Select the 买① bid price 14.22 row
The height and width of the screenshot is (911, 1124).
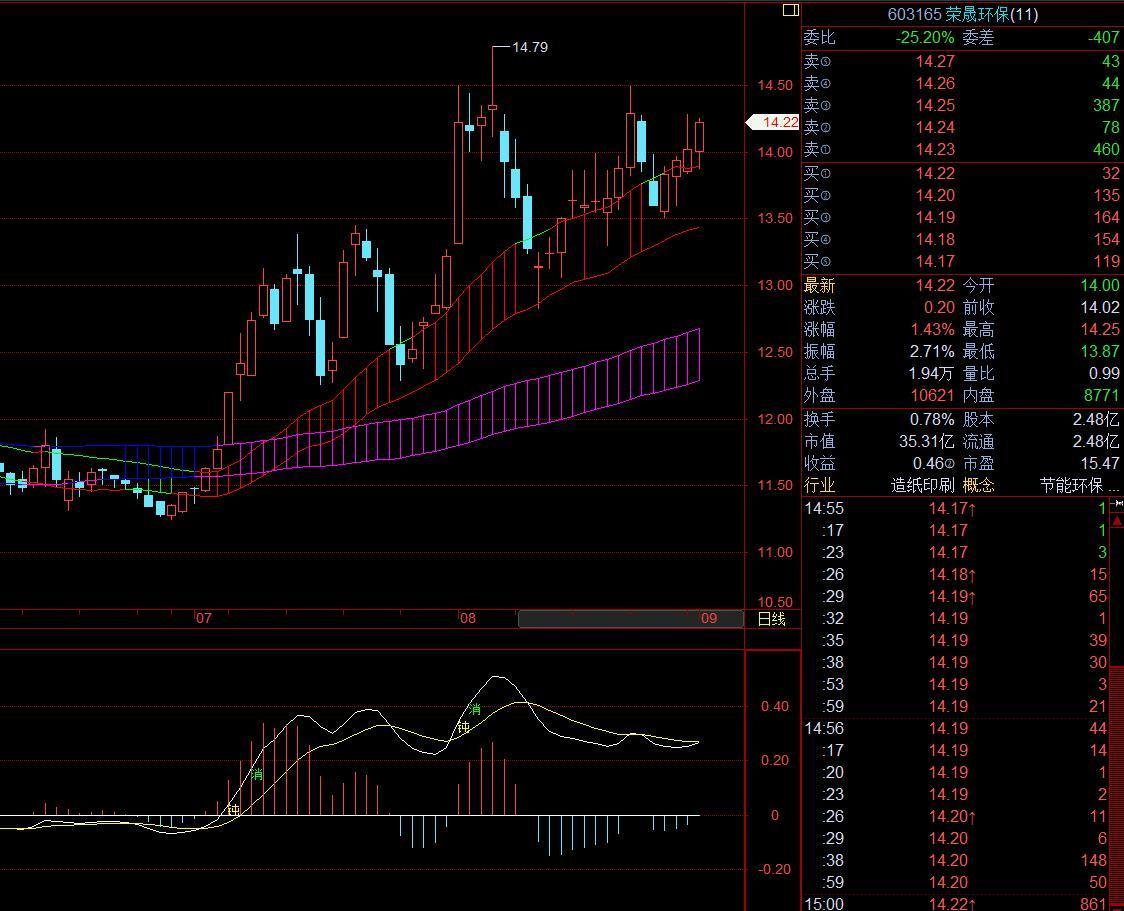[961, 173]
